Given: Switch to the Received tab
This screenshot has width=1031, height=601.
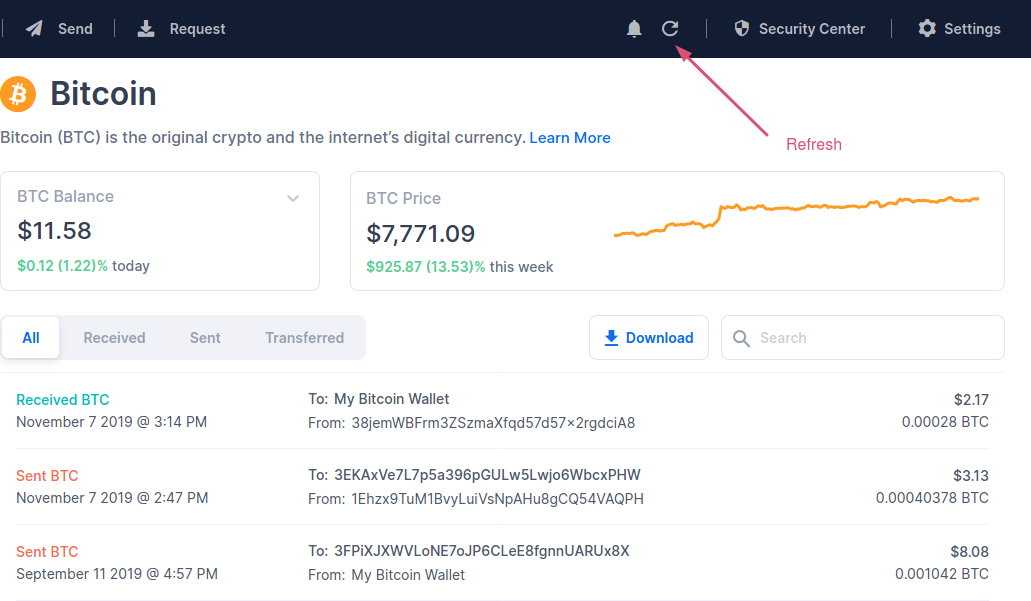Looking at the screenshot, I should [x=114, y=338].
